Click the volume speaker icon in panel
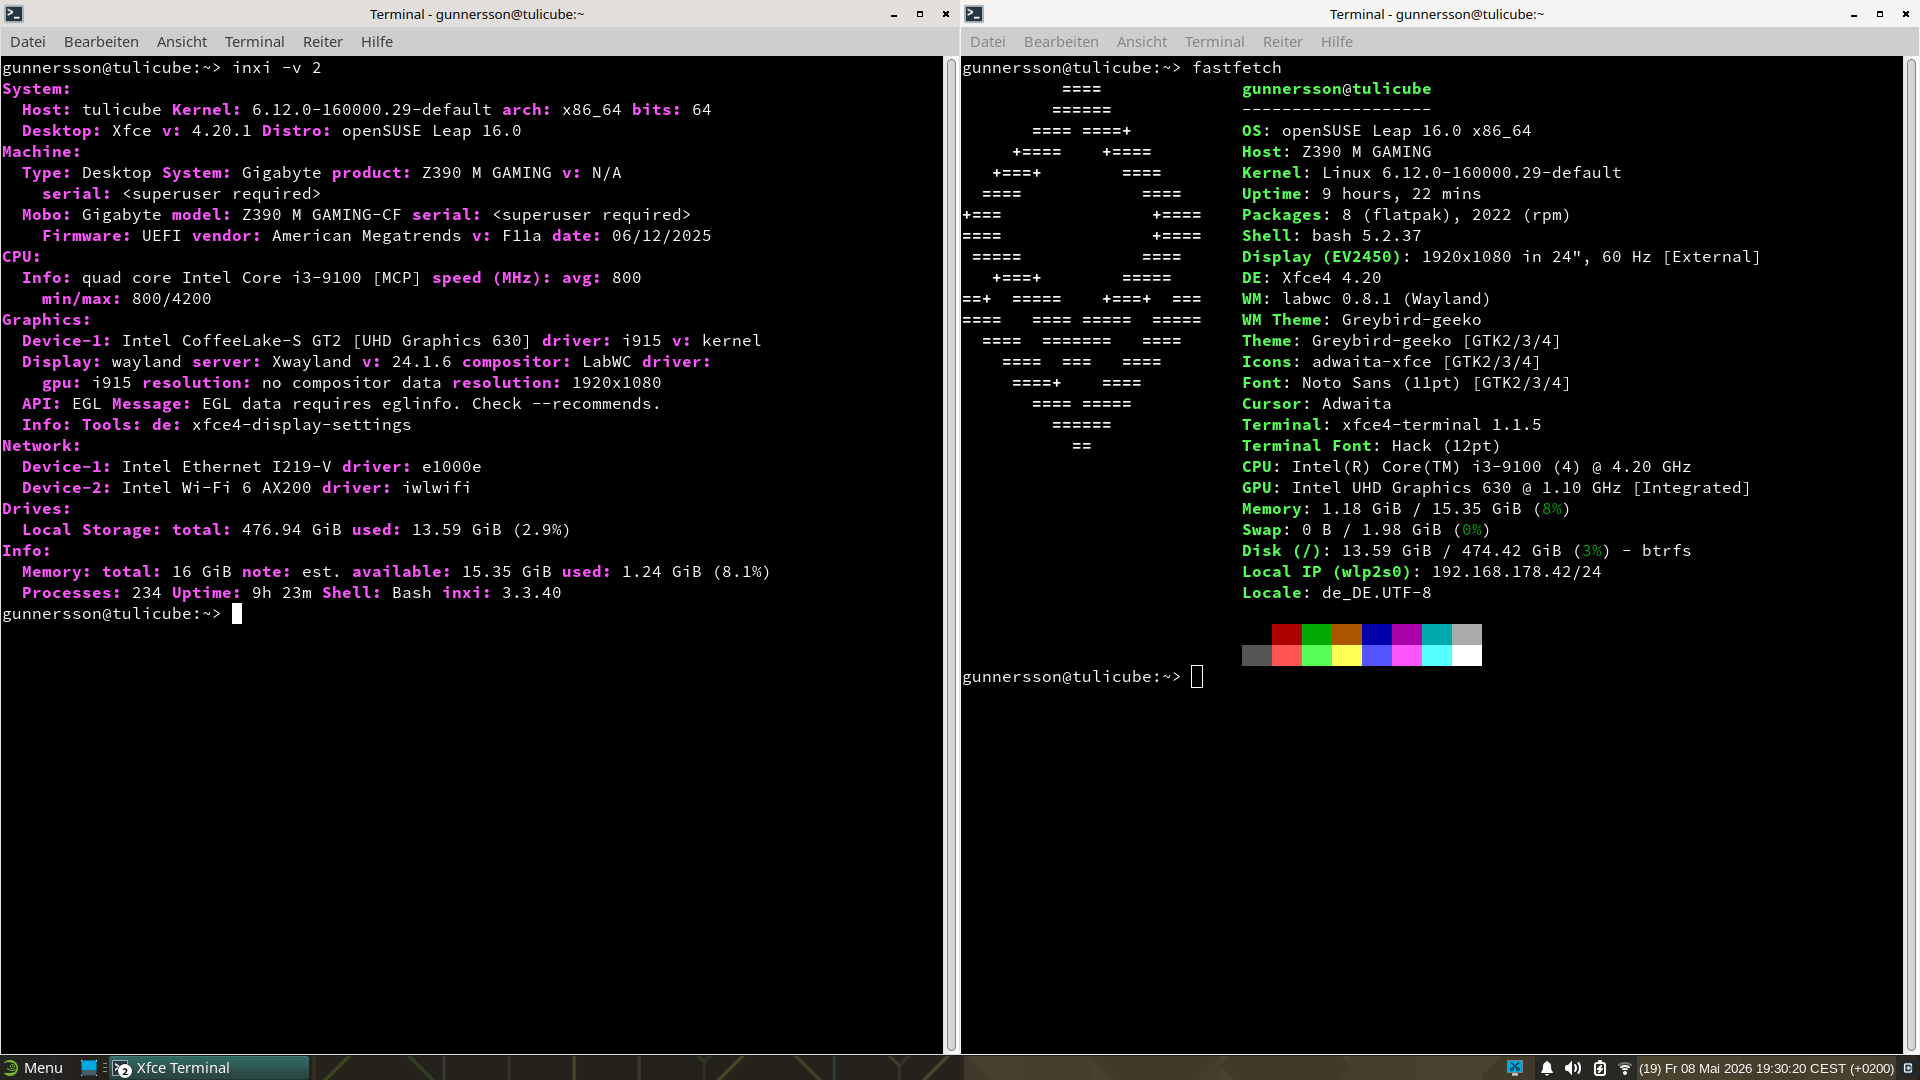Screen dimensions: 1920x1080 1572,1068
